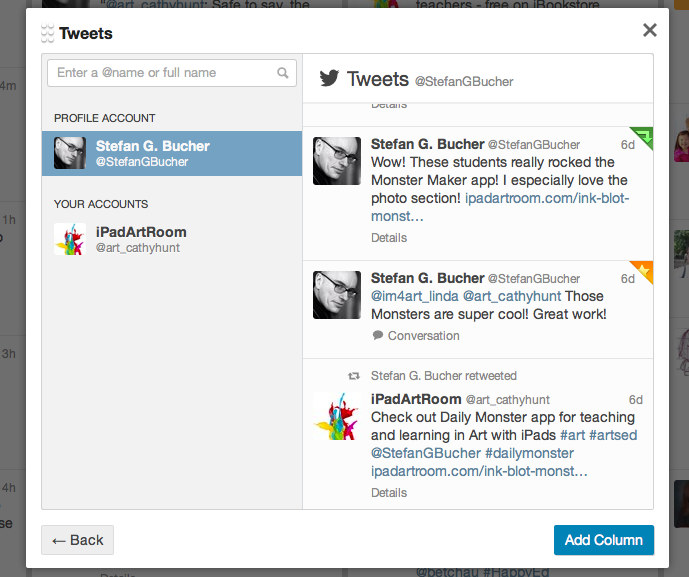
Task: Click the search magnifier icon
Action: coord(283,73)
